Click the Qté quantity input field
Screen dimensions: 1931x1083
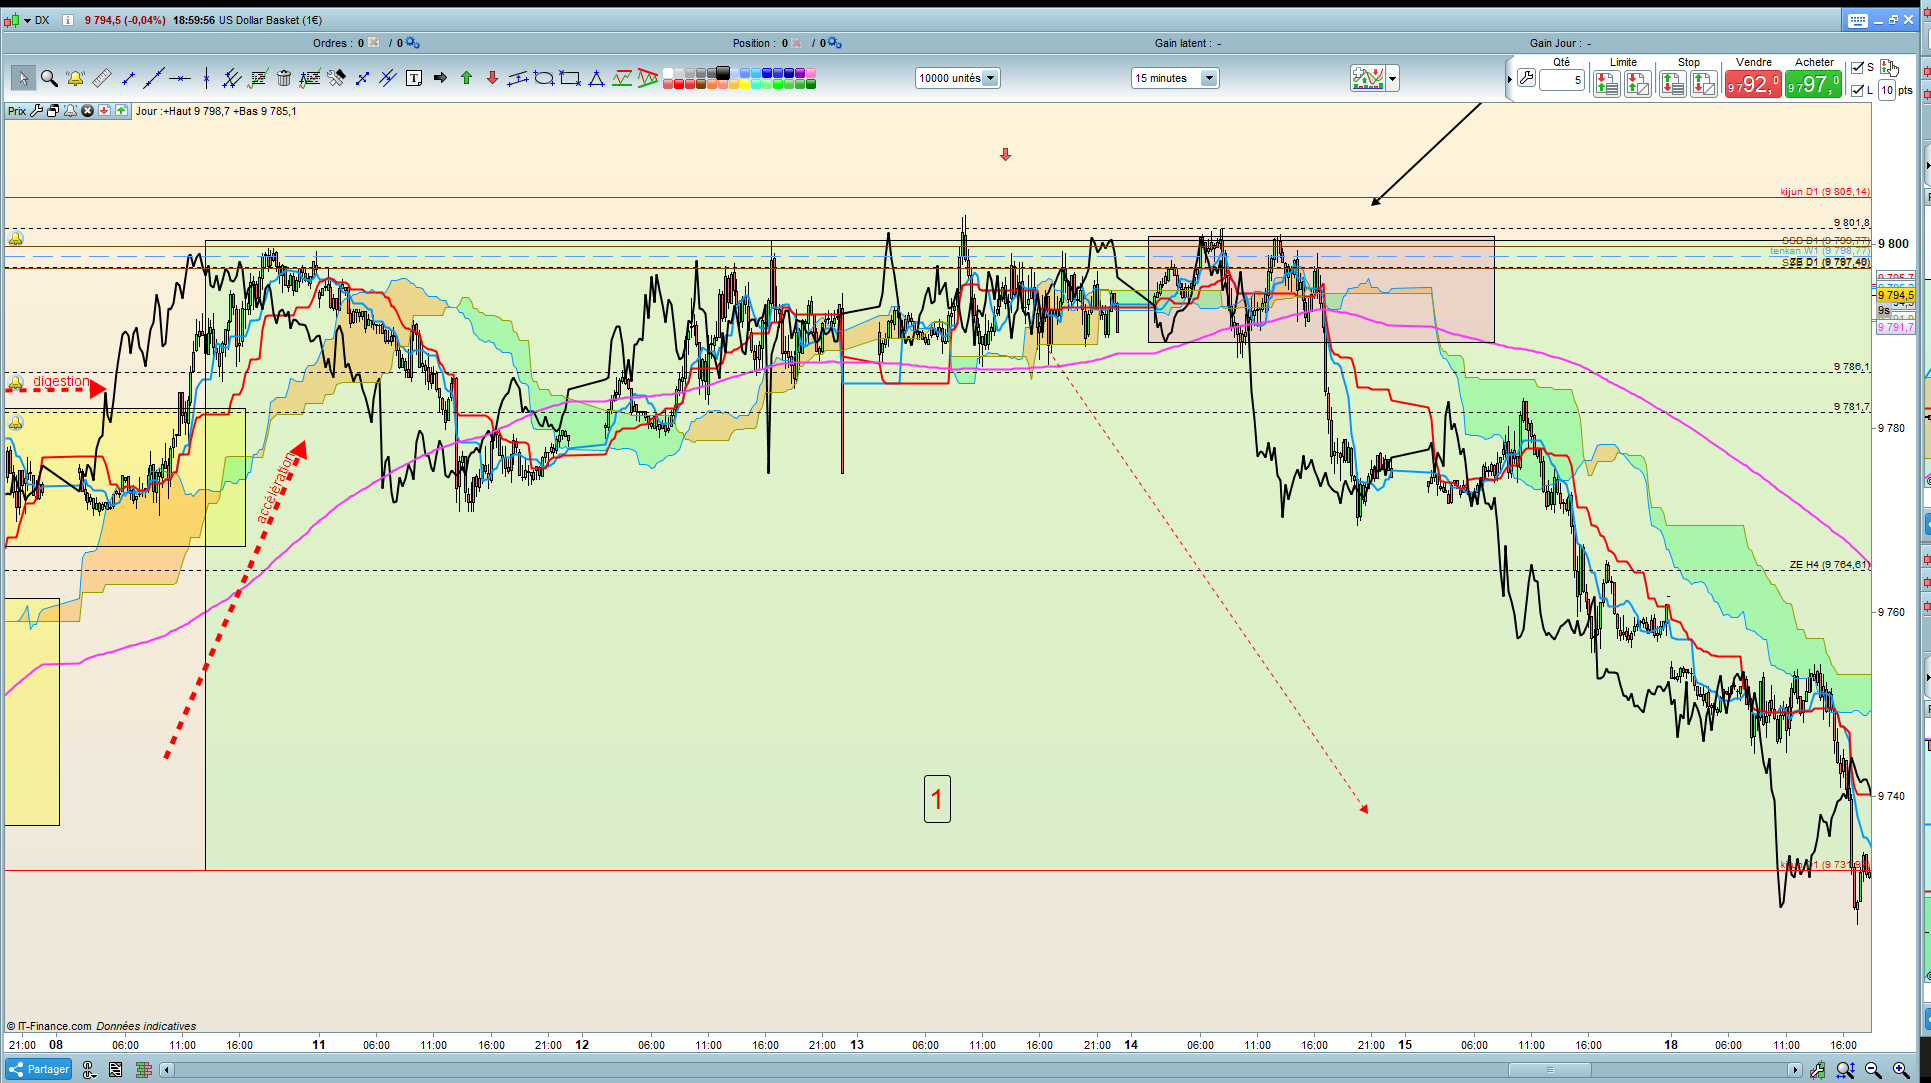[1562, 80]
